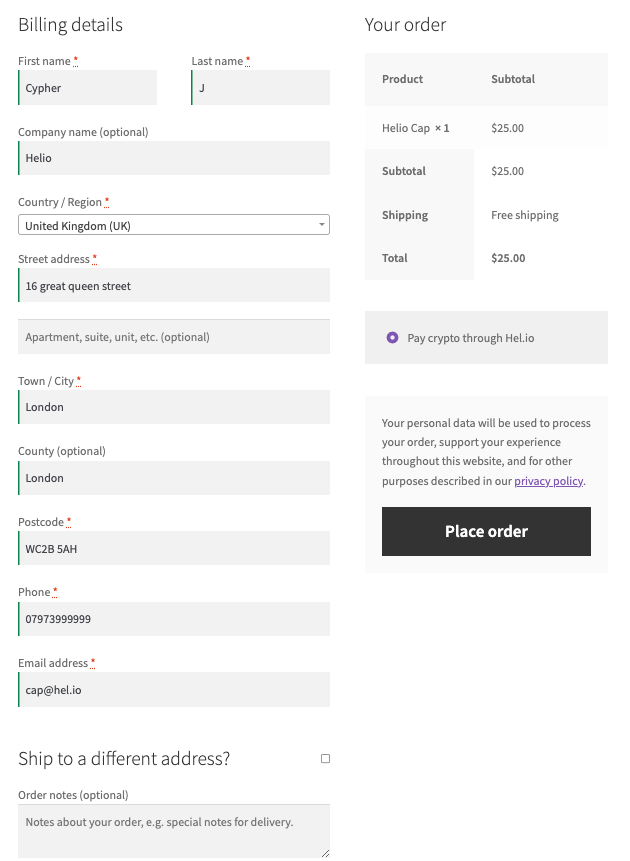The image size is (630, 861).
Task: Focus the Phone number field
Action: pos(174,619)
